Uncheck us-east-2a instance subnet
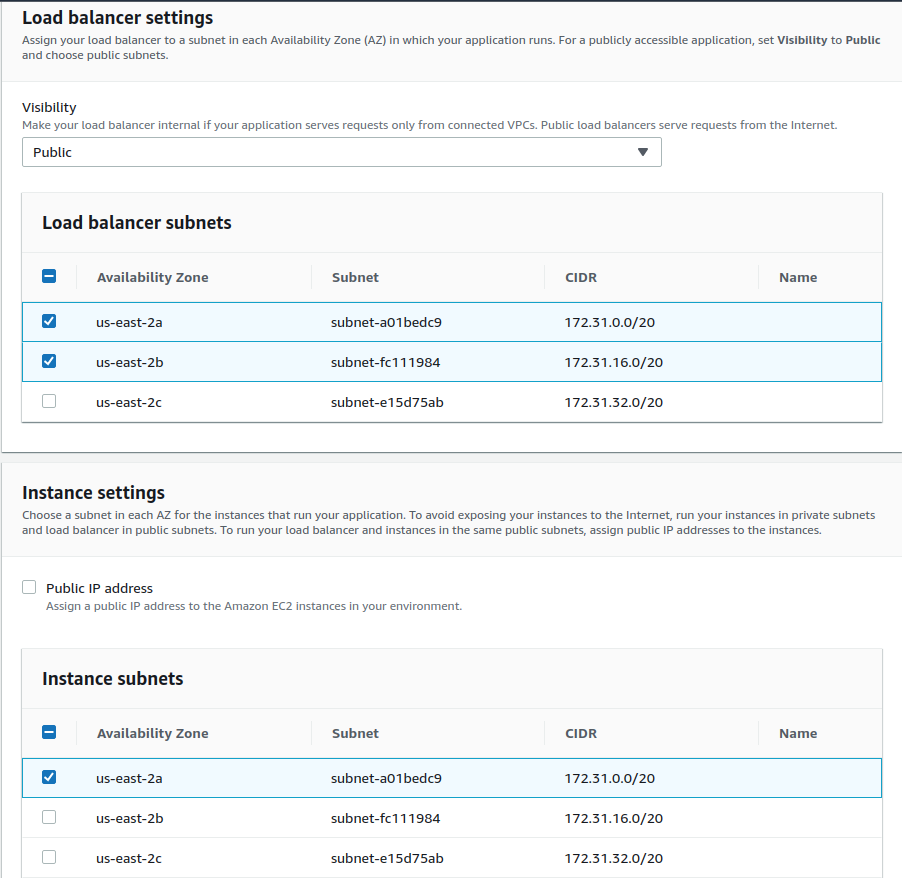Viewport: 902px width, 878px height. tap(48, 777)
